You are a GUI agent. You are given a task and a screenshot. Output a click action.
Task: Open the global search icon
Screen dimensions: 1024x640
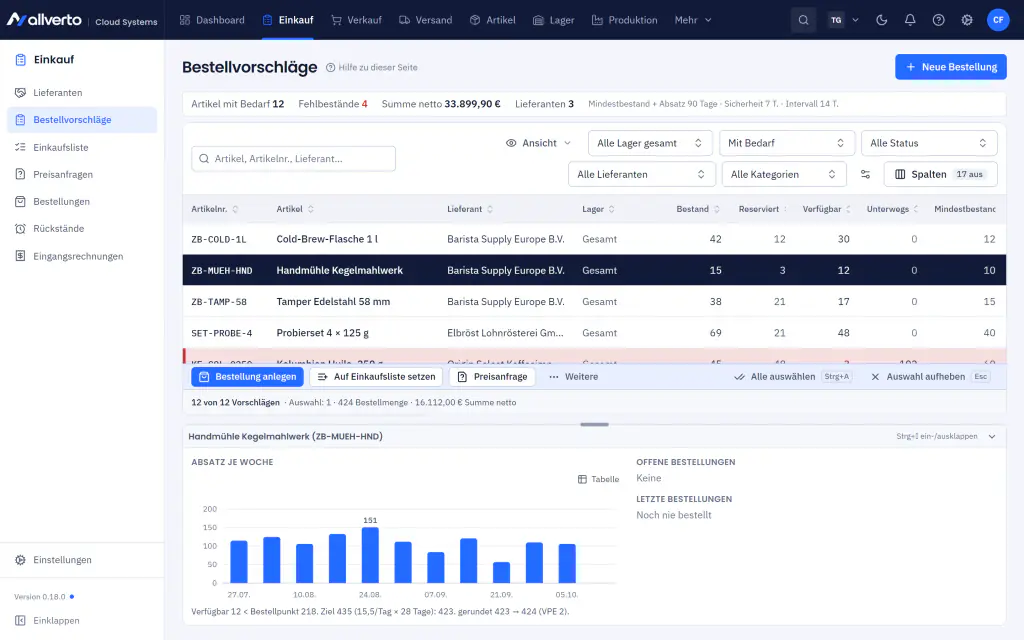pos(803,20)
